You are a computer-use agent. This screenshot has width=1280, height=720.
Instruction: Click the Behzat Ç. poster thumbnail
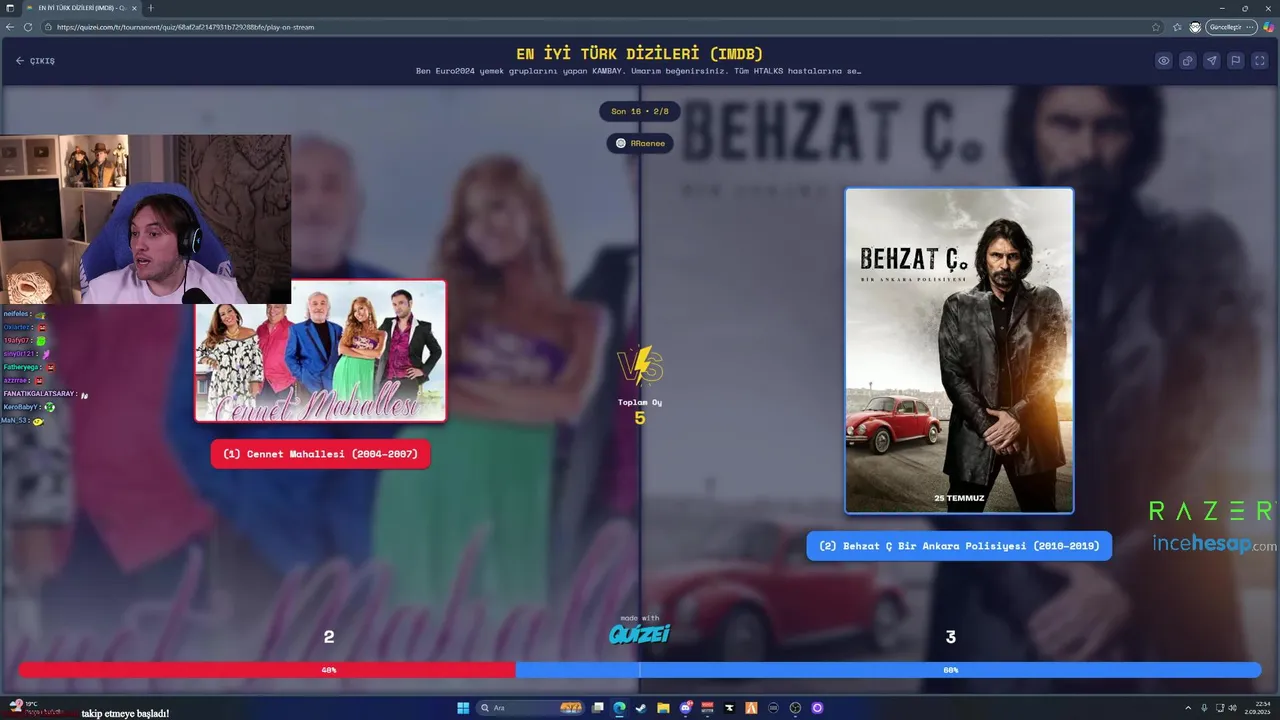pos(959,351)
